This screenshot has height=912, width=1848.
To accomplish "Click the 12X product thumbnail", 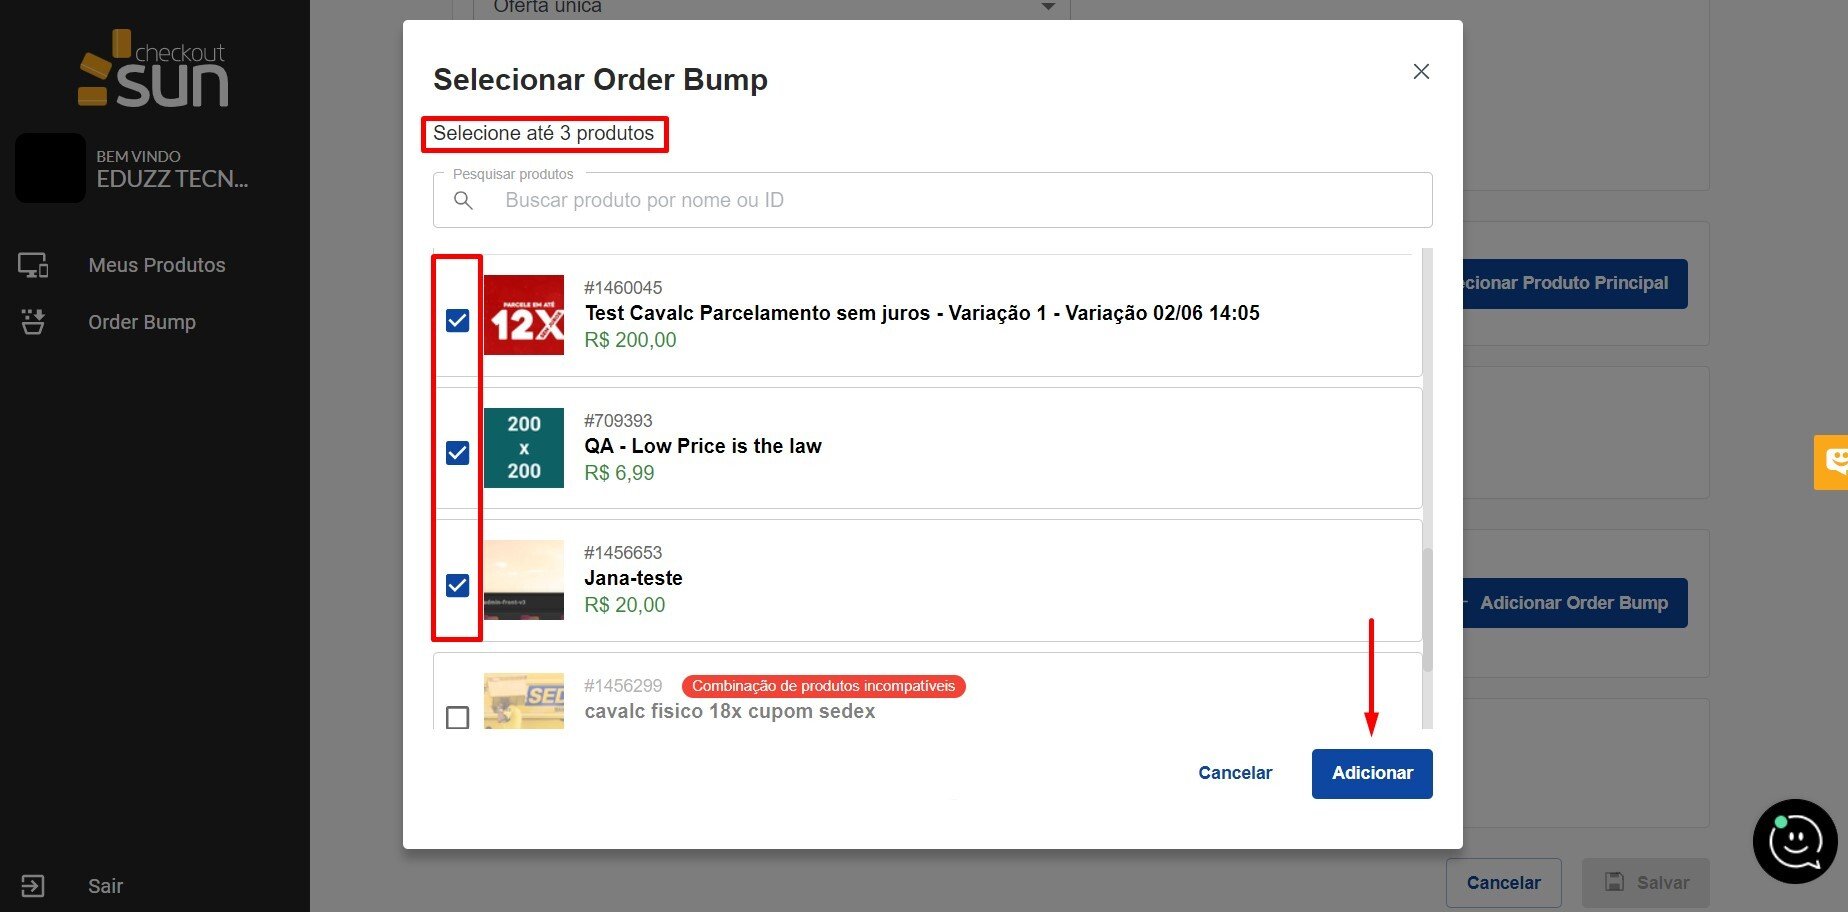I will point(524,315).
